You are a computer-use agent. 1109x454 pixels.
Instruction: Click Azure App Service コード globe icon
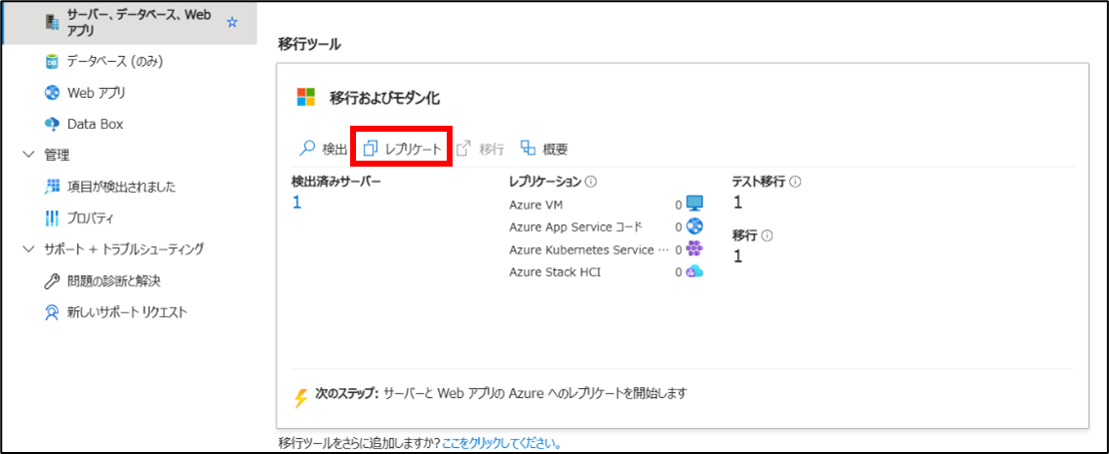[695, 226]
